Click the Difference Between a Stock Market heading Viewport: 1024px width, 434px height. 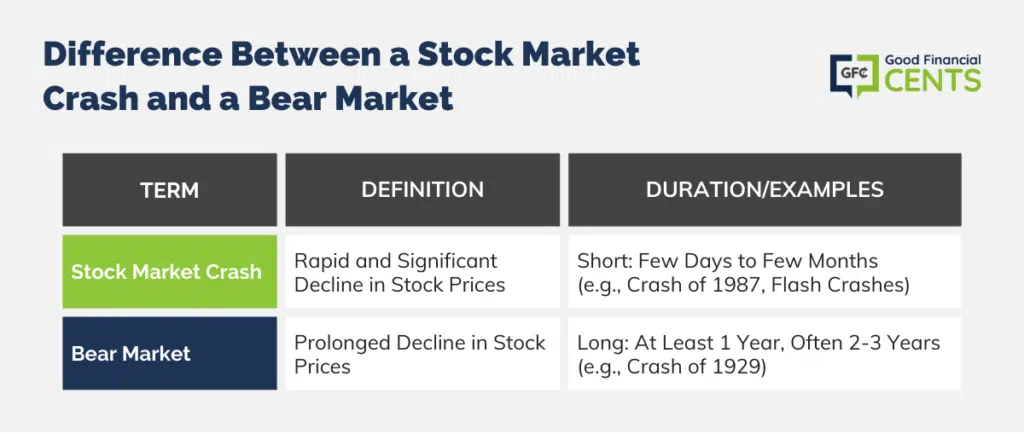[x=342, y=55]
